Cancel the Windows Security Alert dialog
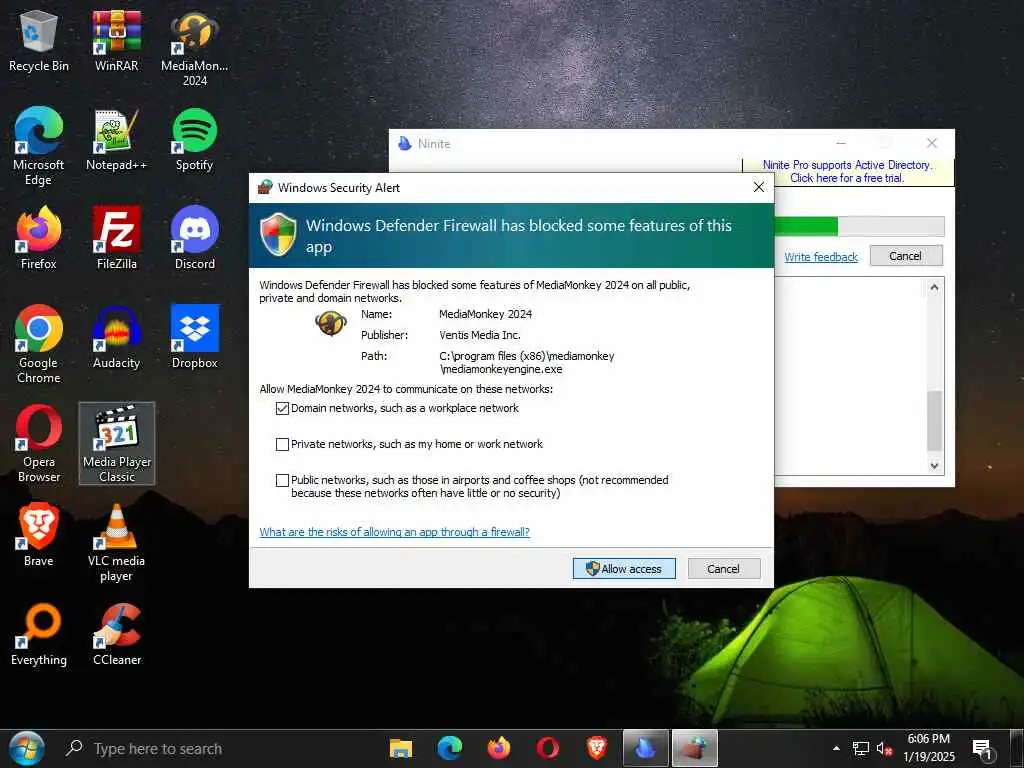This screenshot has width=1024, height=768. pyautogui.click(x=724, y=569)
